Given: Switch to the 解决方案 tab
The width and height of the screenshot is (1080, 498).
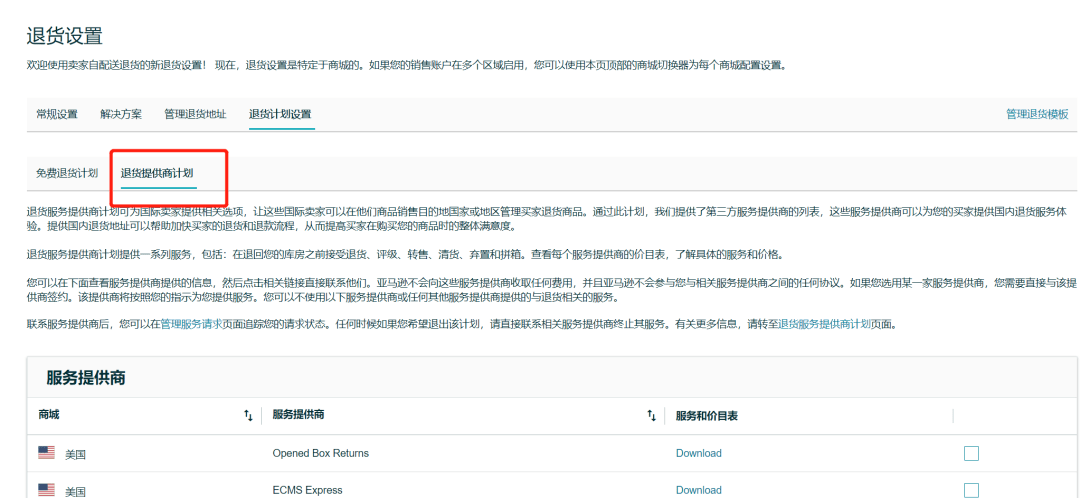Looking at the screenshot, I should click(121, 114).
